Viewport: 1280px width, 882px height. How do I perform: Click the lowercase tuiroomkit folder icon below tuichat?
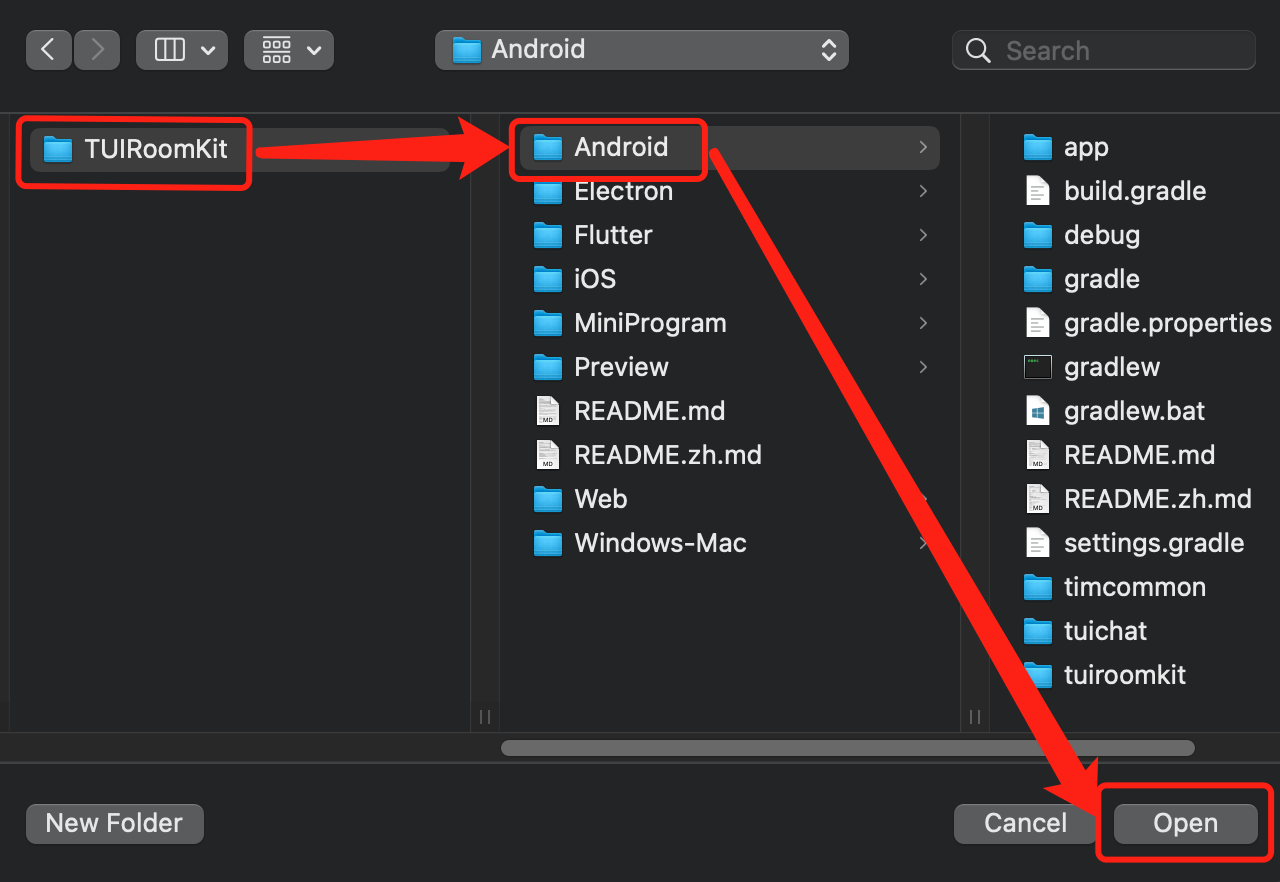pyautogui.click(x=1038, y=675)
